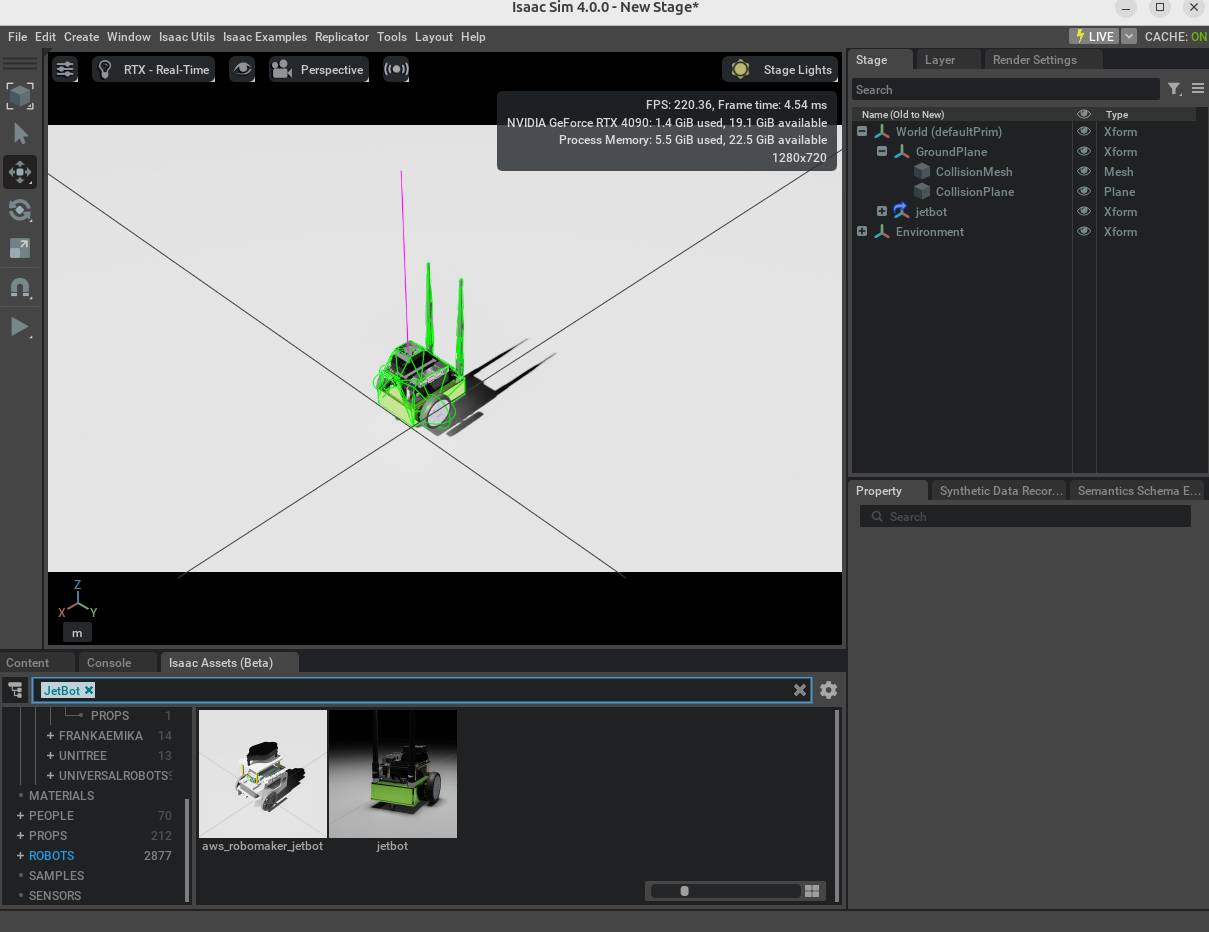Select the MATERIALS category
This screenshot has height=932, width=1209.
(x=61, y=795)
